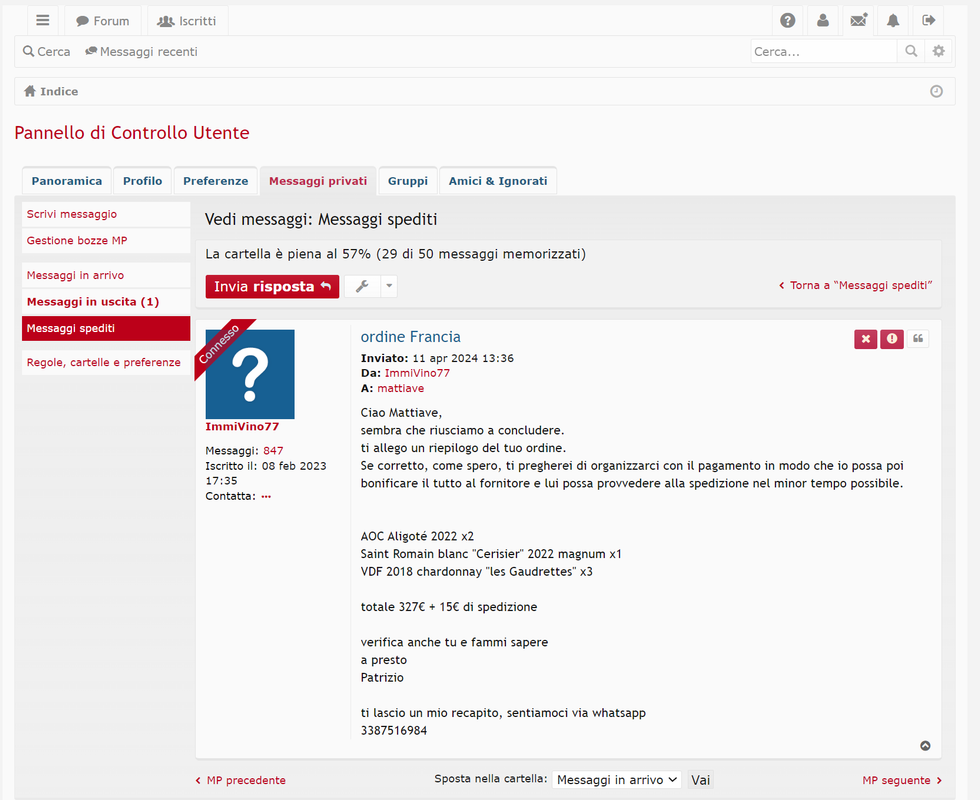Click the Indice breadcrumb link
The image size is (980, 800).
click(x=51, y=91)
